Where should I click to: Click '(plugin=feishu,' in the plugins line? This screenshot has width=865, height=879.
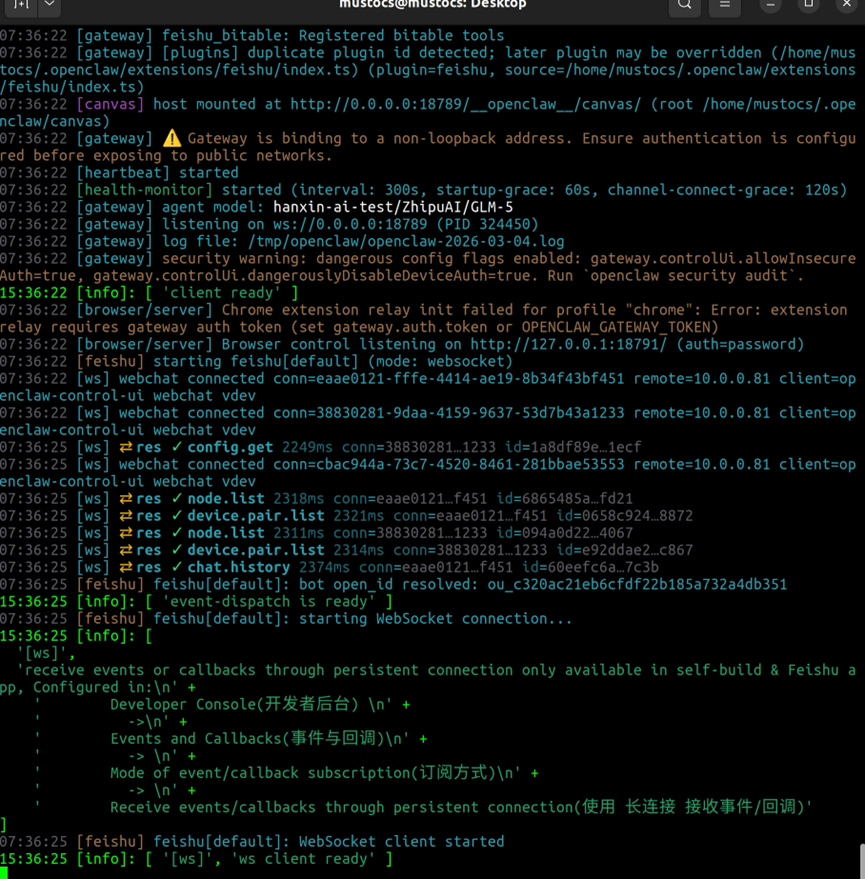432,70
